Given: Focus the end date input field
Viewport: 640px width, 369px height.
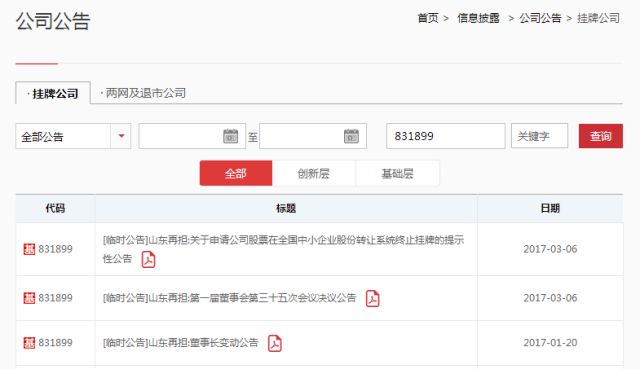Looking at the screenshot, I should pyautogui.click(x=313, y=136).
